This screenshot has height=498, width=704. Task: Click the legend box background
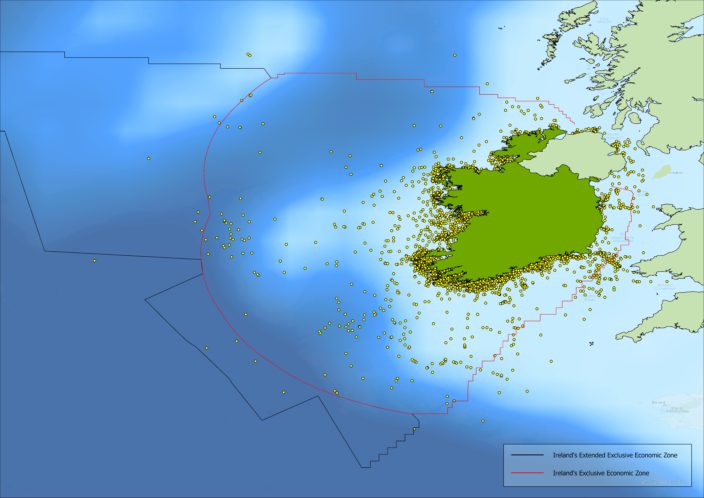[600, 485]
